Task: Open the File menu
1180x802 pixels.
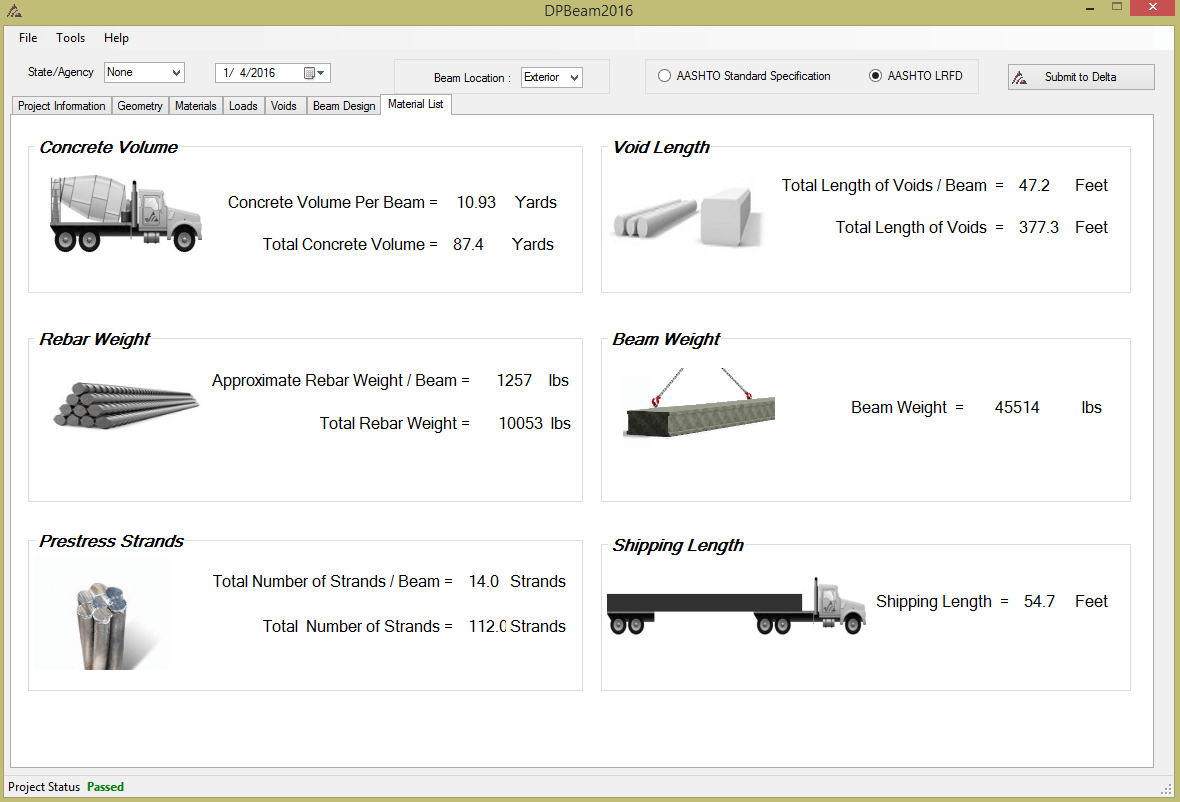Action: tap(28, 38)
